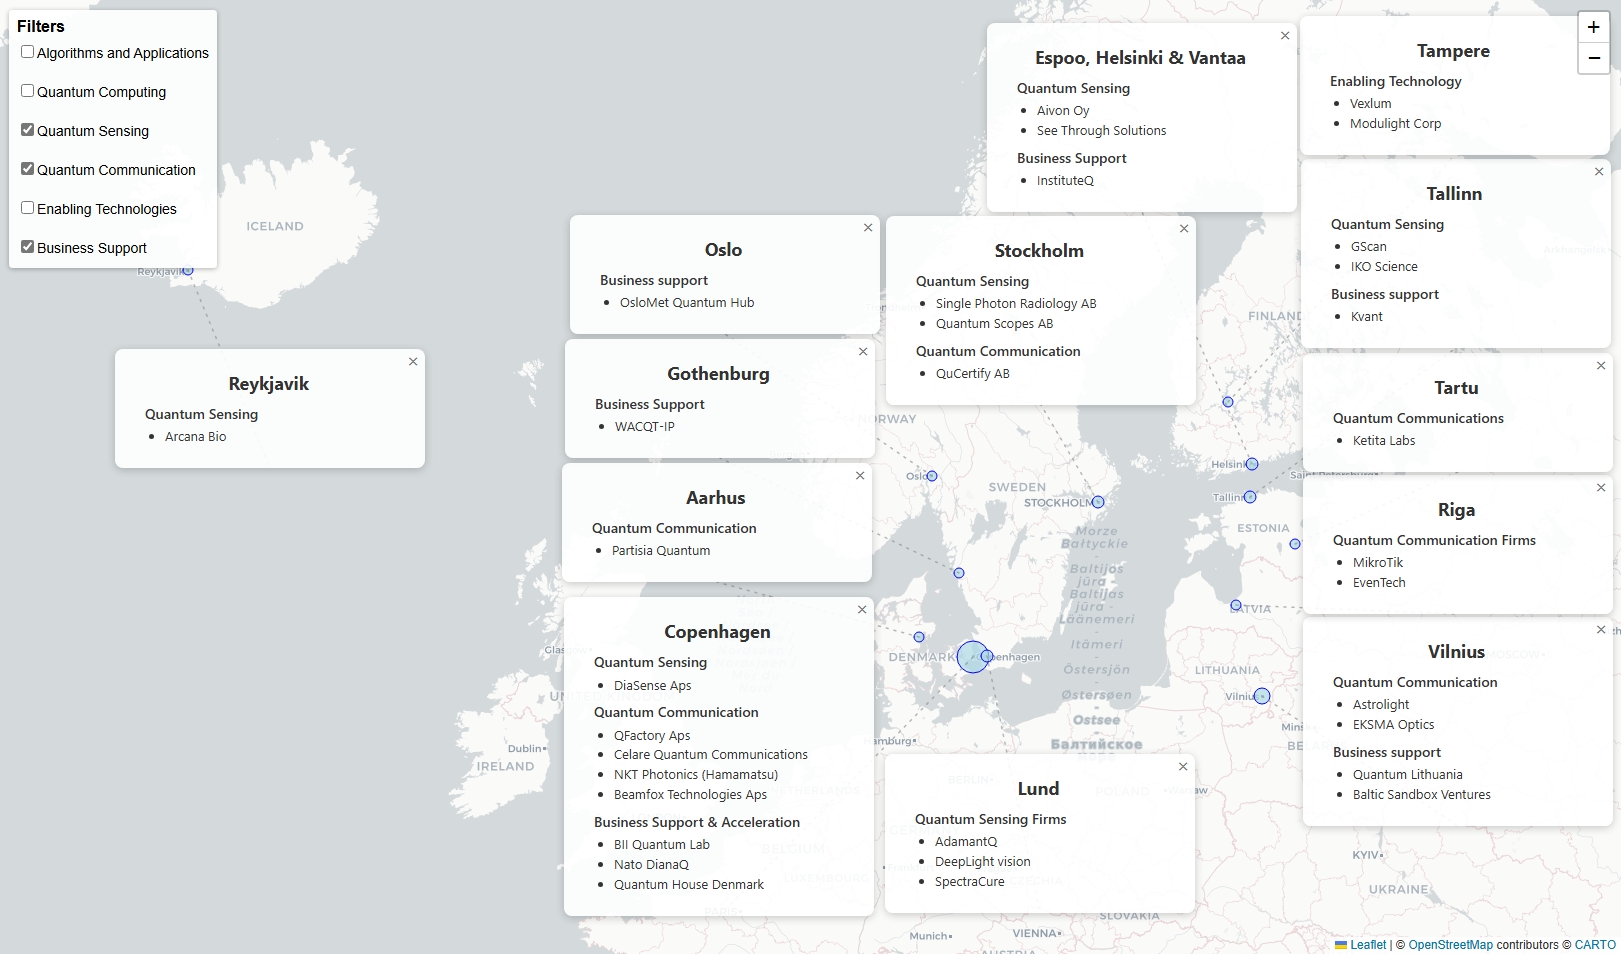This screenshot has height=954, width=1622.
Task: Zoom in on the map
Action: tap(1593, 28)
